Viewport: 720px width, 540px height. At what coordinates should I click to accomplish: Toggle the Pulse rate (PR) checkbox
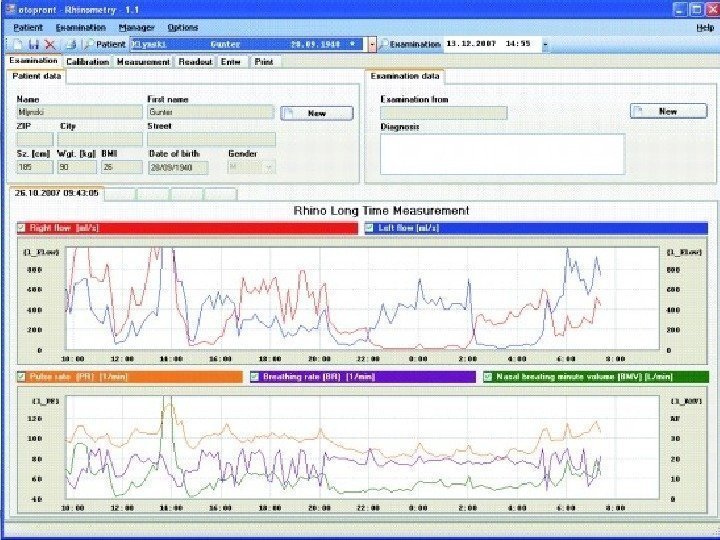[21, 377]
